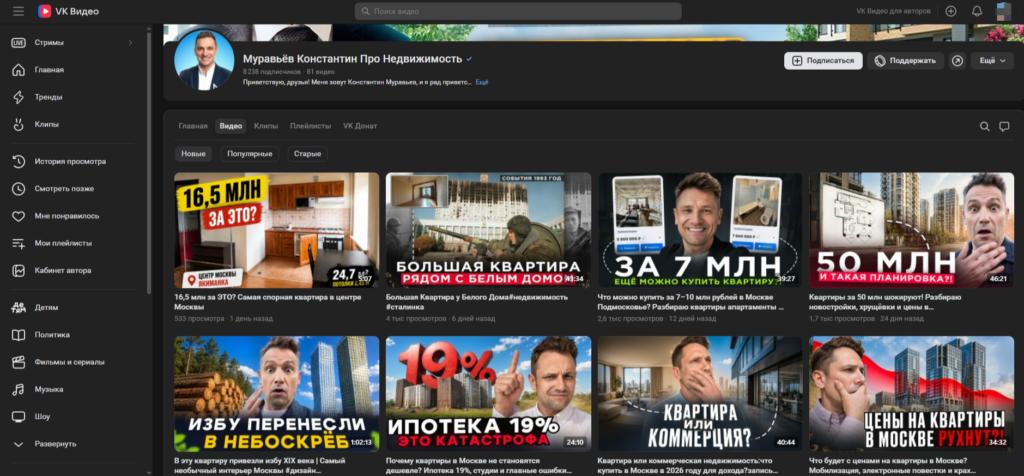Switch to the Плейлисты tab
This screenshot has width=1024, height=476.
[x=310, y=126]
